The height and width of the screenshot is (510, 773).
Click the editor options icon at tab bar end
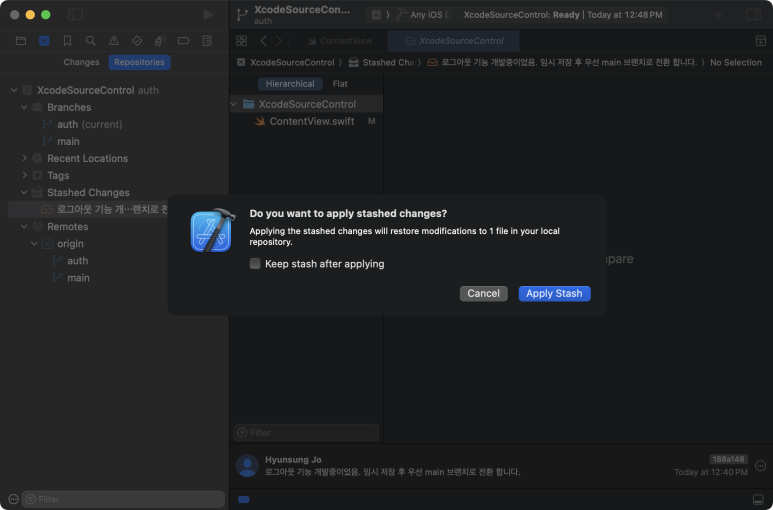(x=761, y=40)
